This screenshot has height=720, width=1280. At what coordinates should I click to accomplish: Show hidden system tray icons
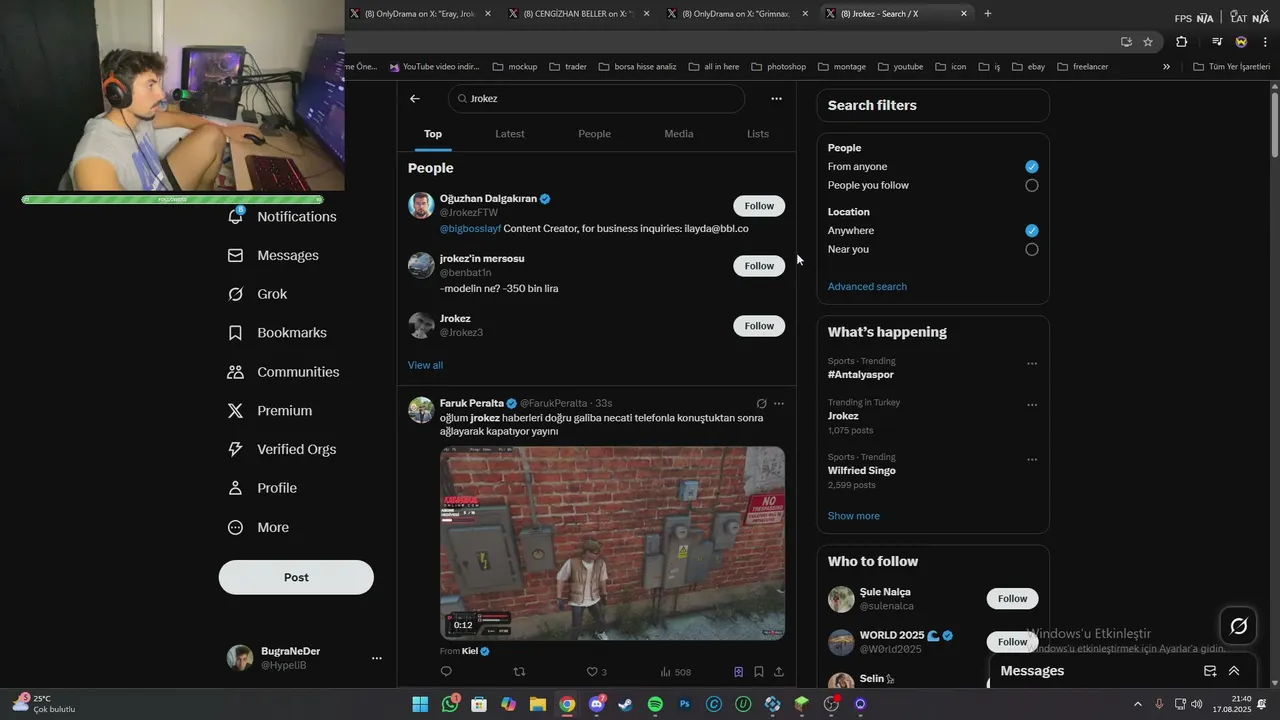coord(1138,704)
